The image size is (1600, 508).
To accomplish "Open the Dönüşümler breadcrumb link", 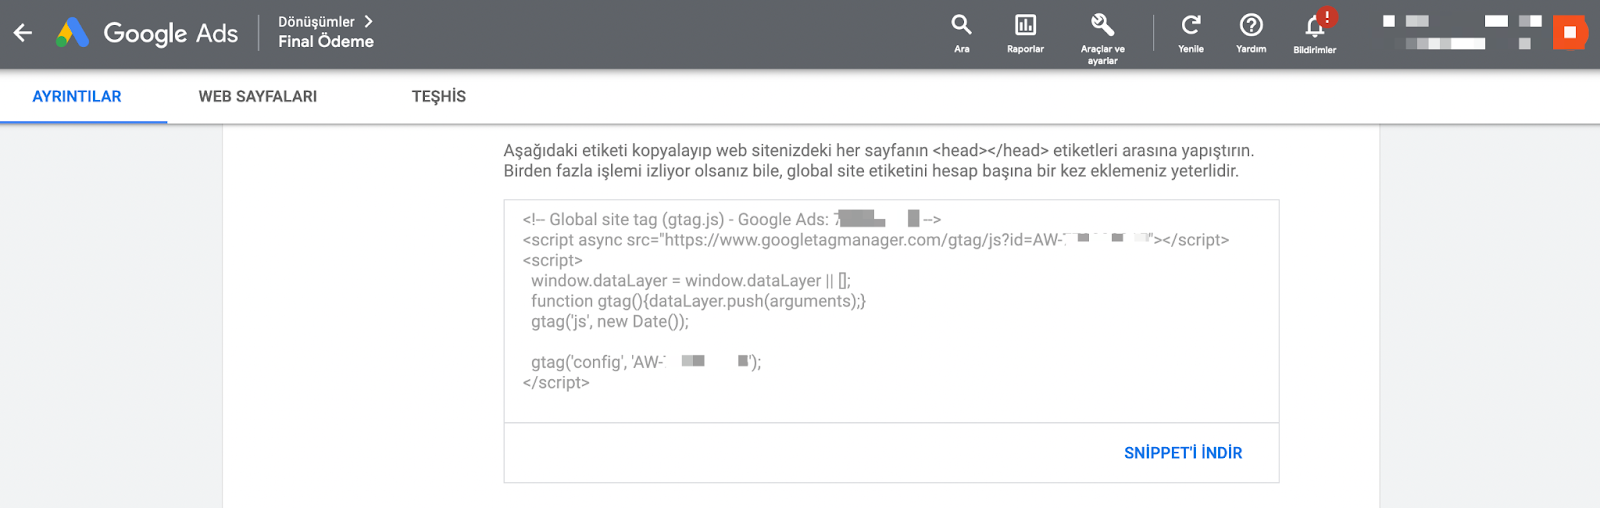I will (316, 21).
